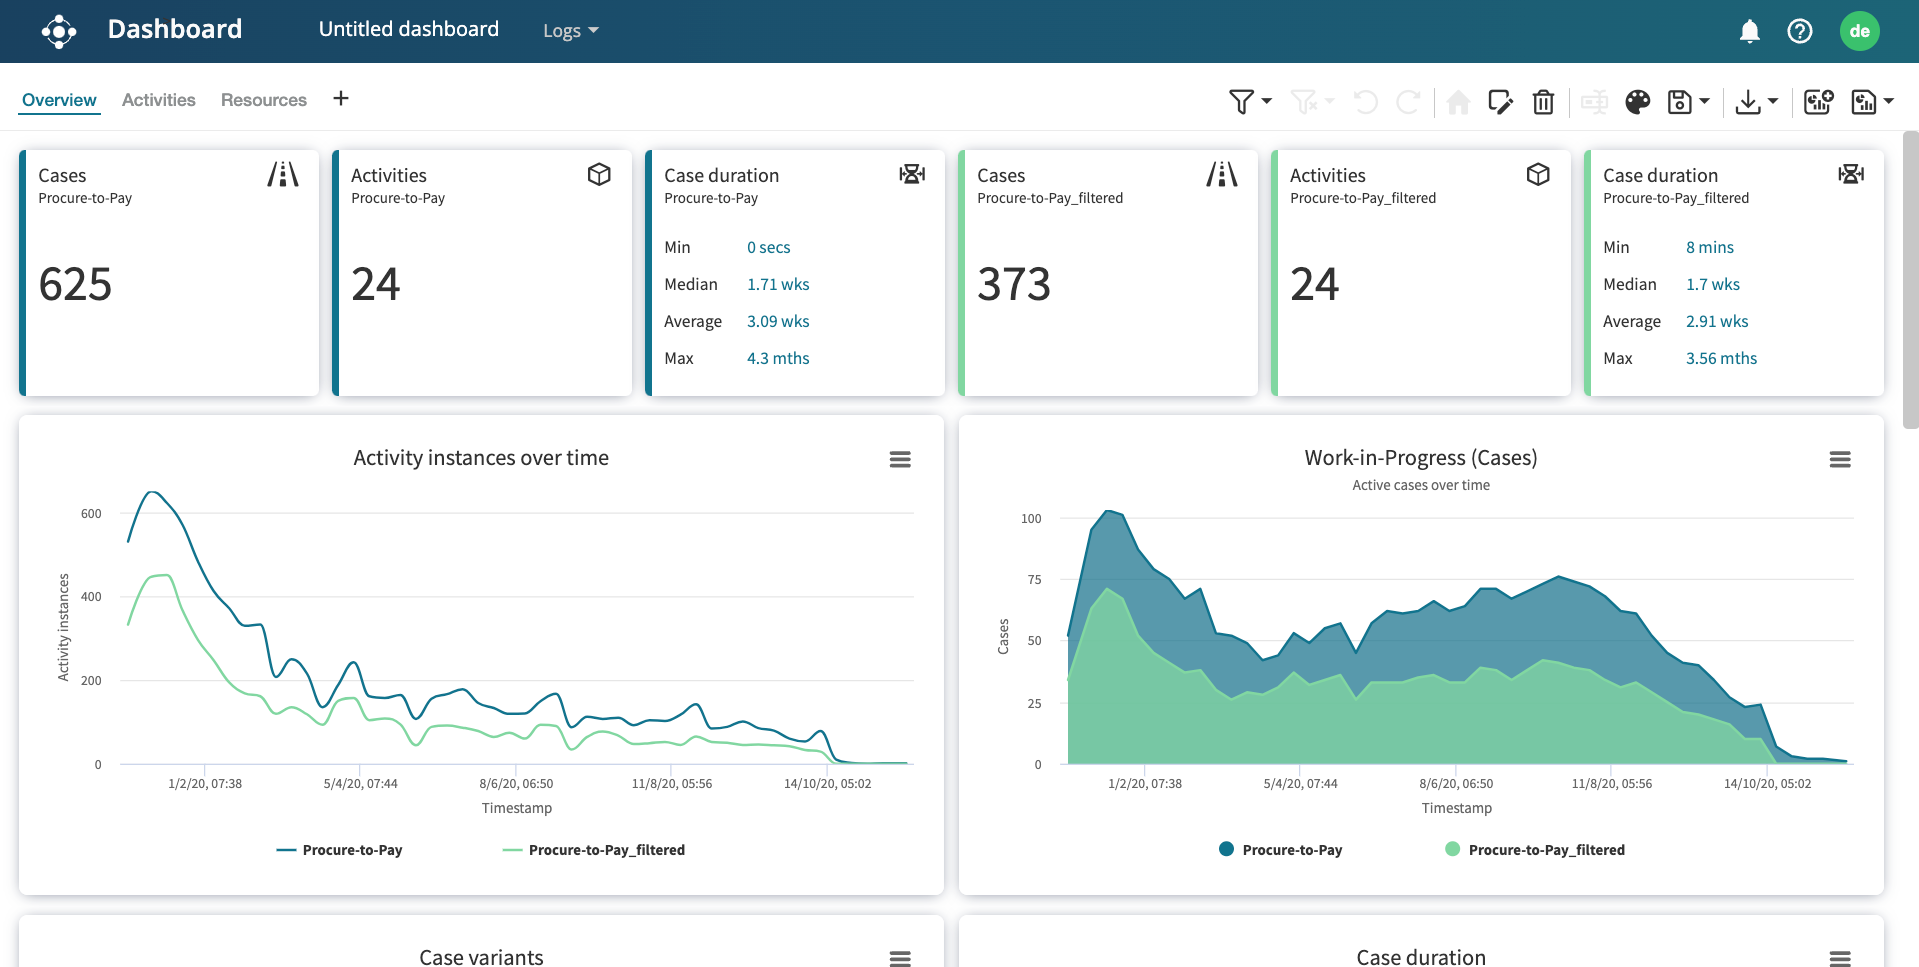Click the vertical page scrollbar
The height and width of the screenshot is (967, 1919).
pyautogui.click(x=1910, y=280)
